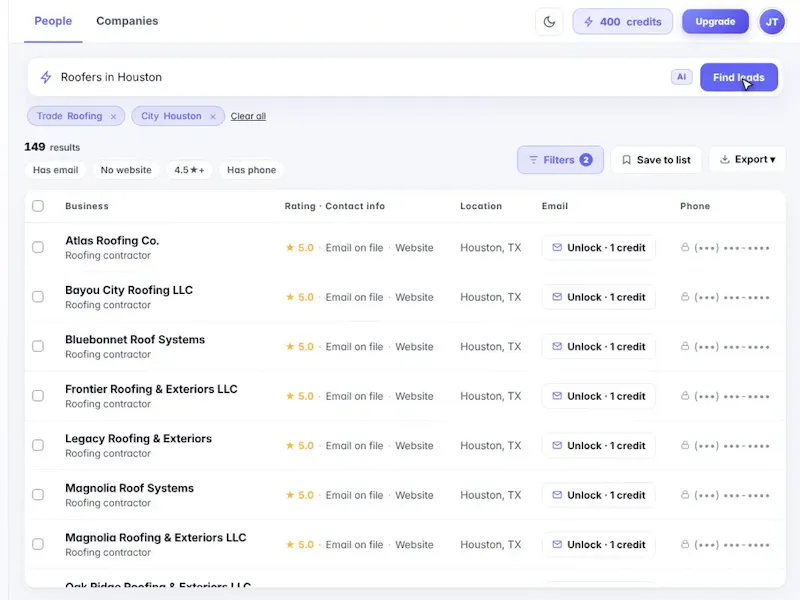Image resolution: width=800 pixels, height=600 pixels.
Task: Toggle dark mode moon icon
Action: 549,22
